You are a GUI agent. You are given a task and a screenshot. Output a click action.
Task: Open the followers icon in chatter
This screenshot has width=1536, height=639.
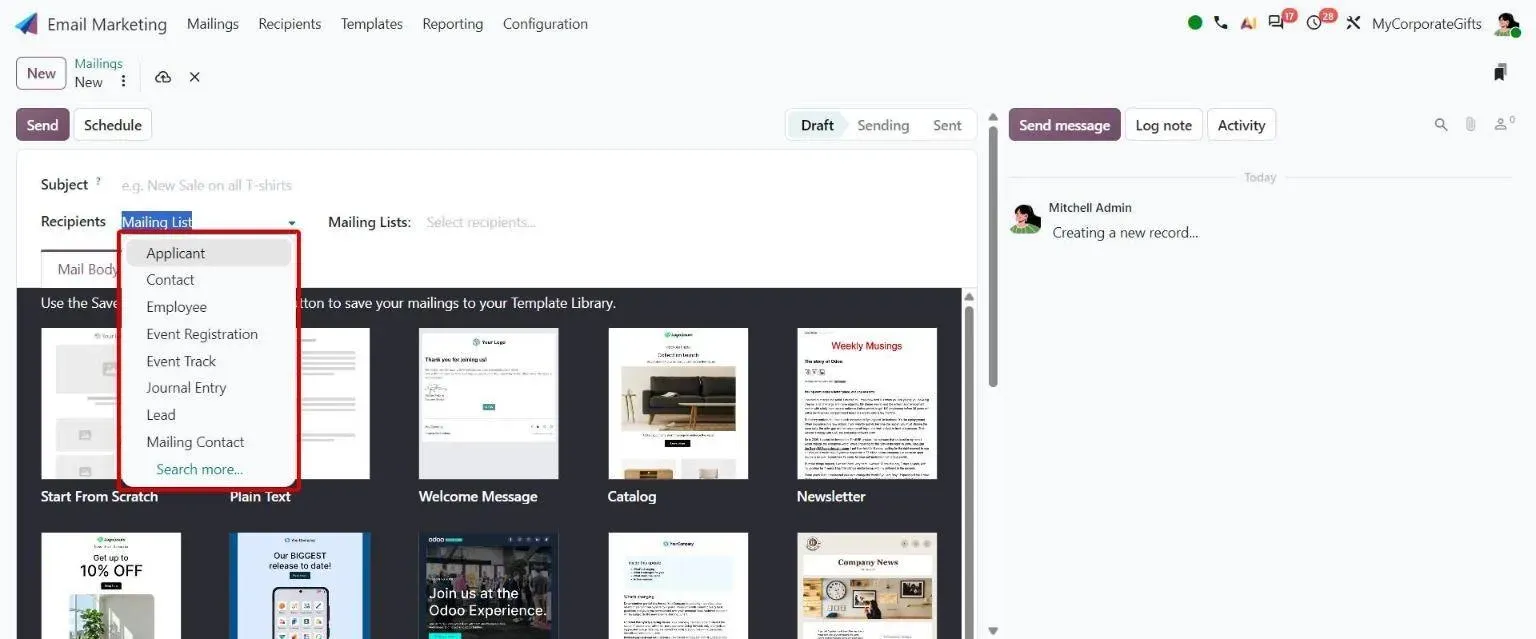(x=1503, y=124)
